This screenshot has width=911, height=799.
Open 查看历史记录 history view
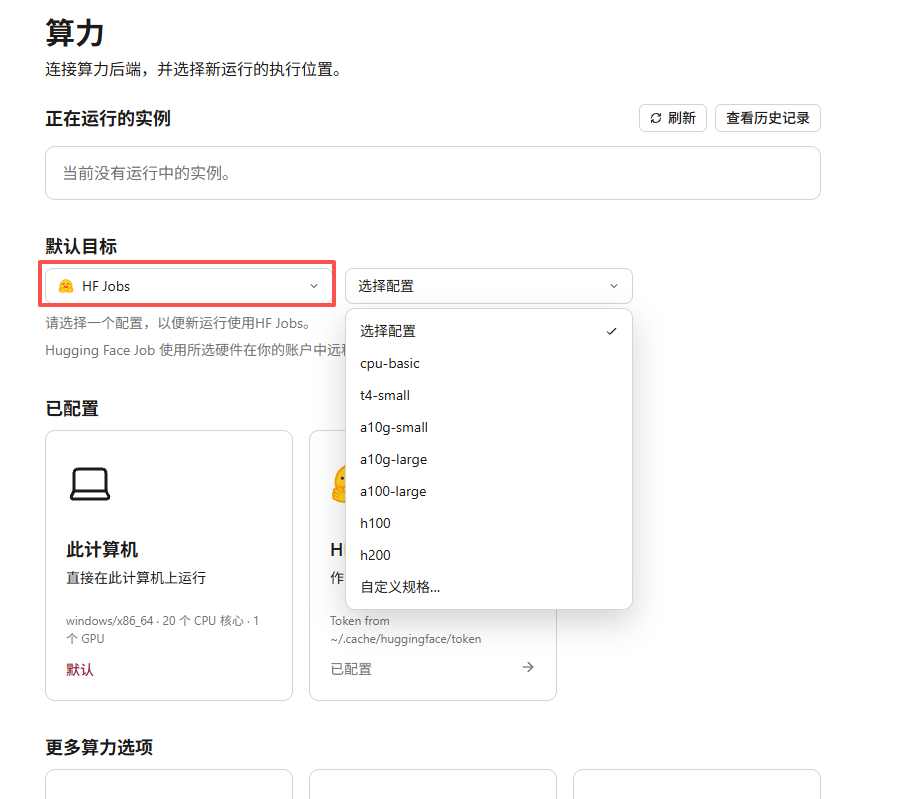pos(767,118)
